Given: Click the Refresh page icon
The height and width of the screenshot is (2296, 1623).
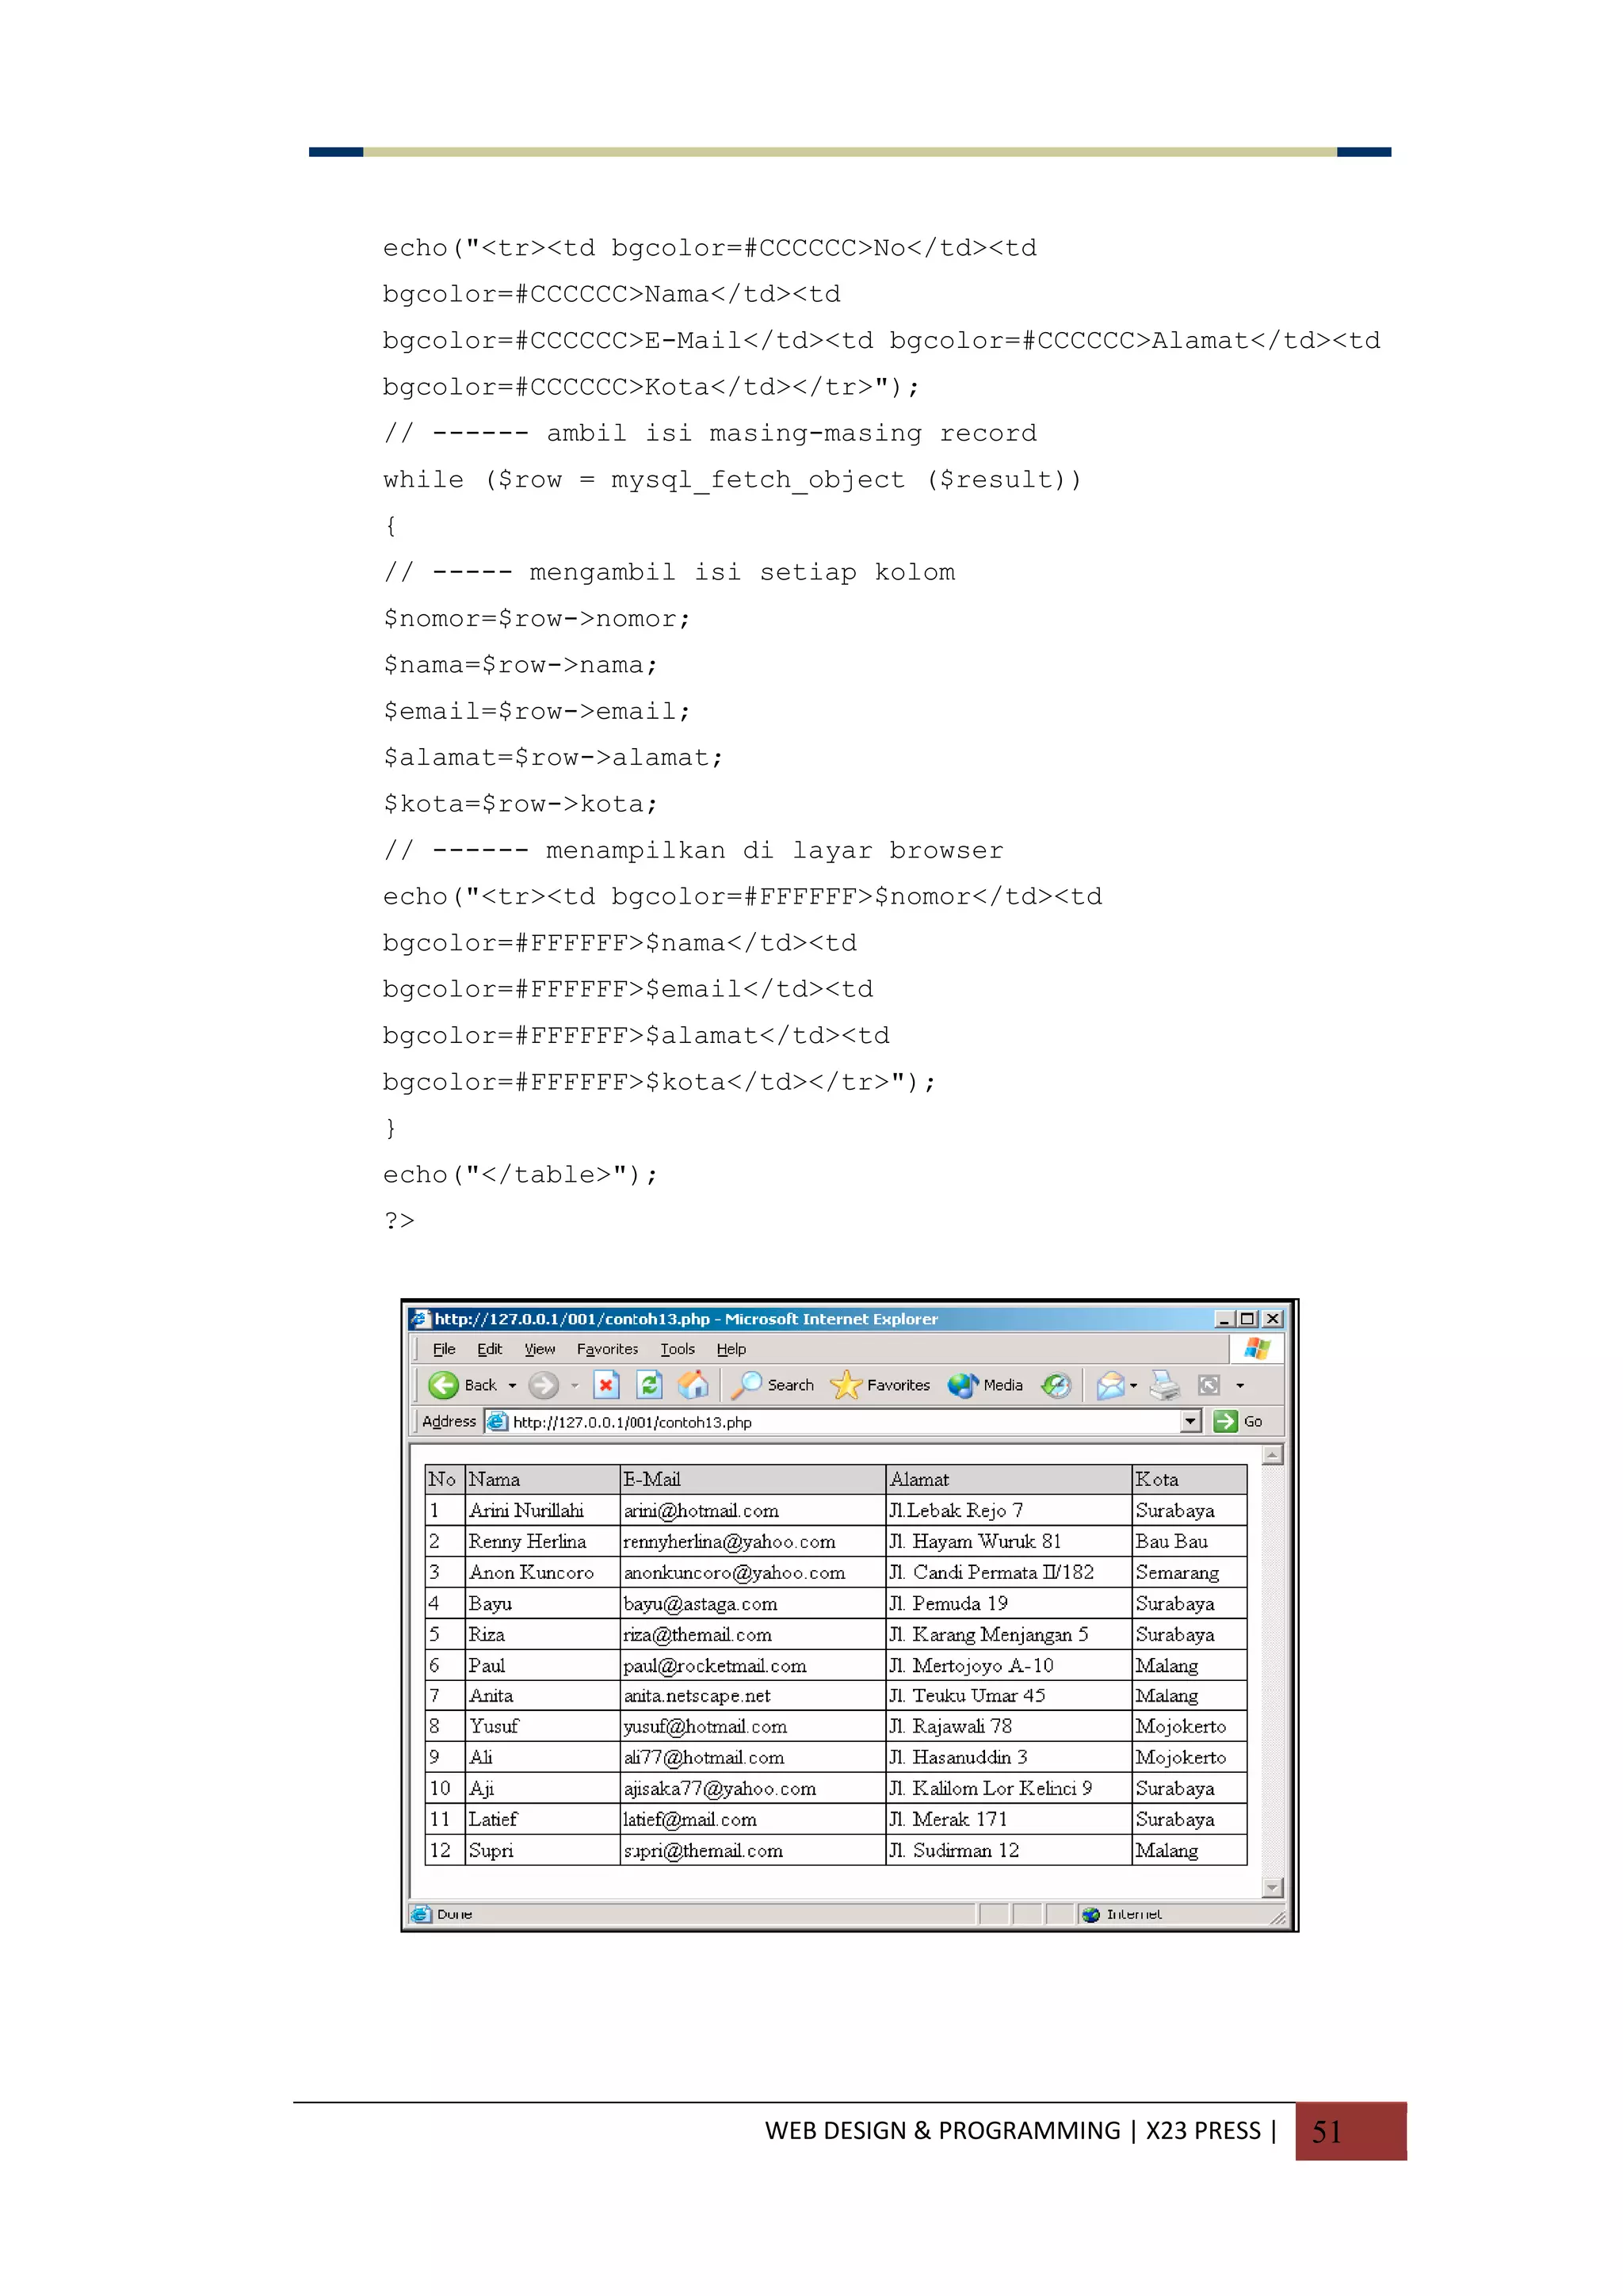Looking at the screenshot, I should click(x=649, y=1385).
